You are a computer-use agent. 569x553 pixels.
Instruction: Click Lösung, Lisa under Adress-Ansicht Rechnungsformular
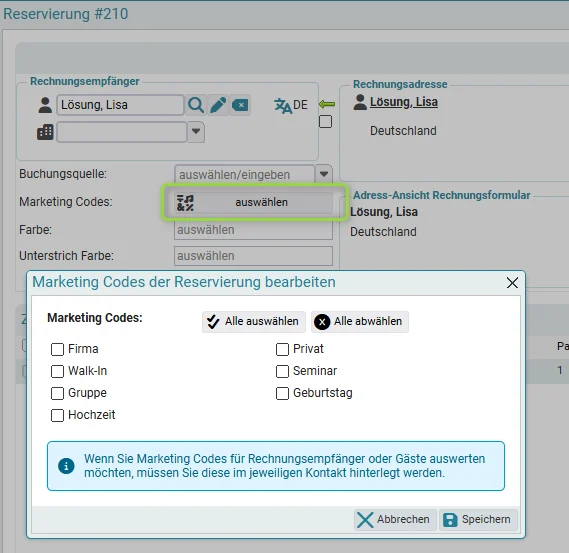coord(384,212)
